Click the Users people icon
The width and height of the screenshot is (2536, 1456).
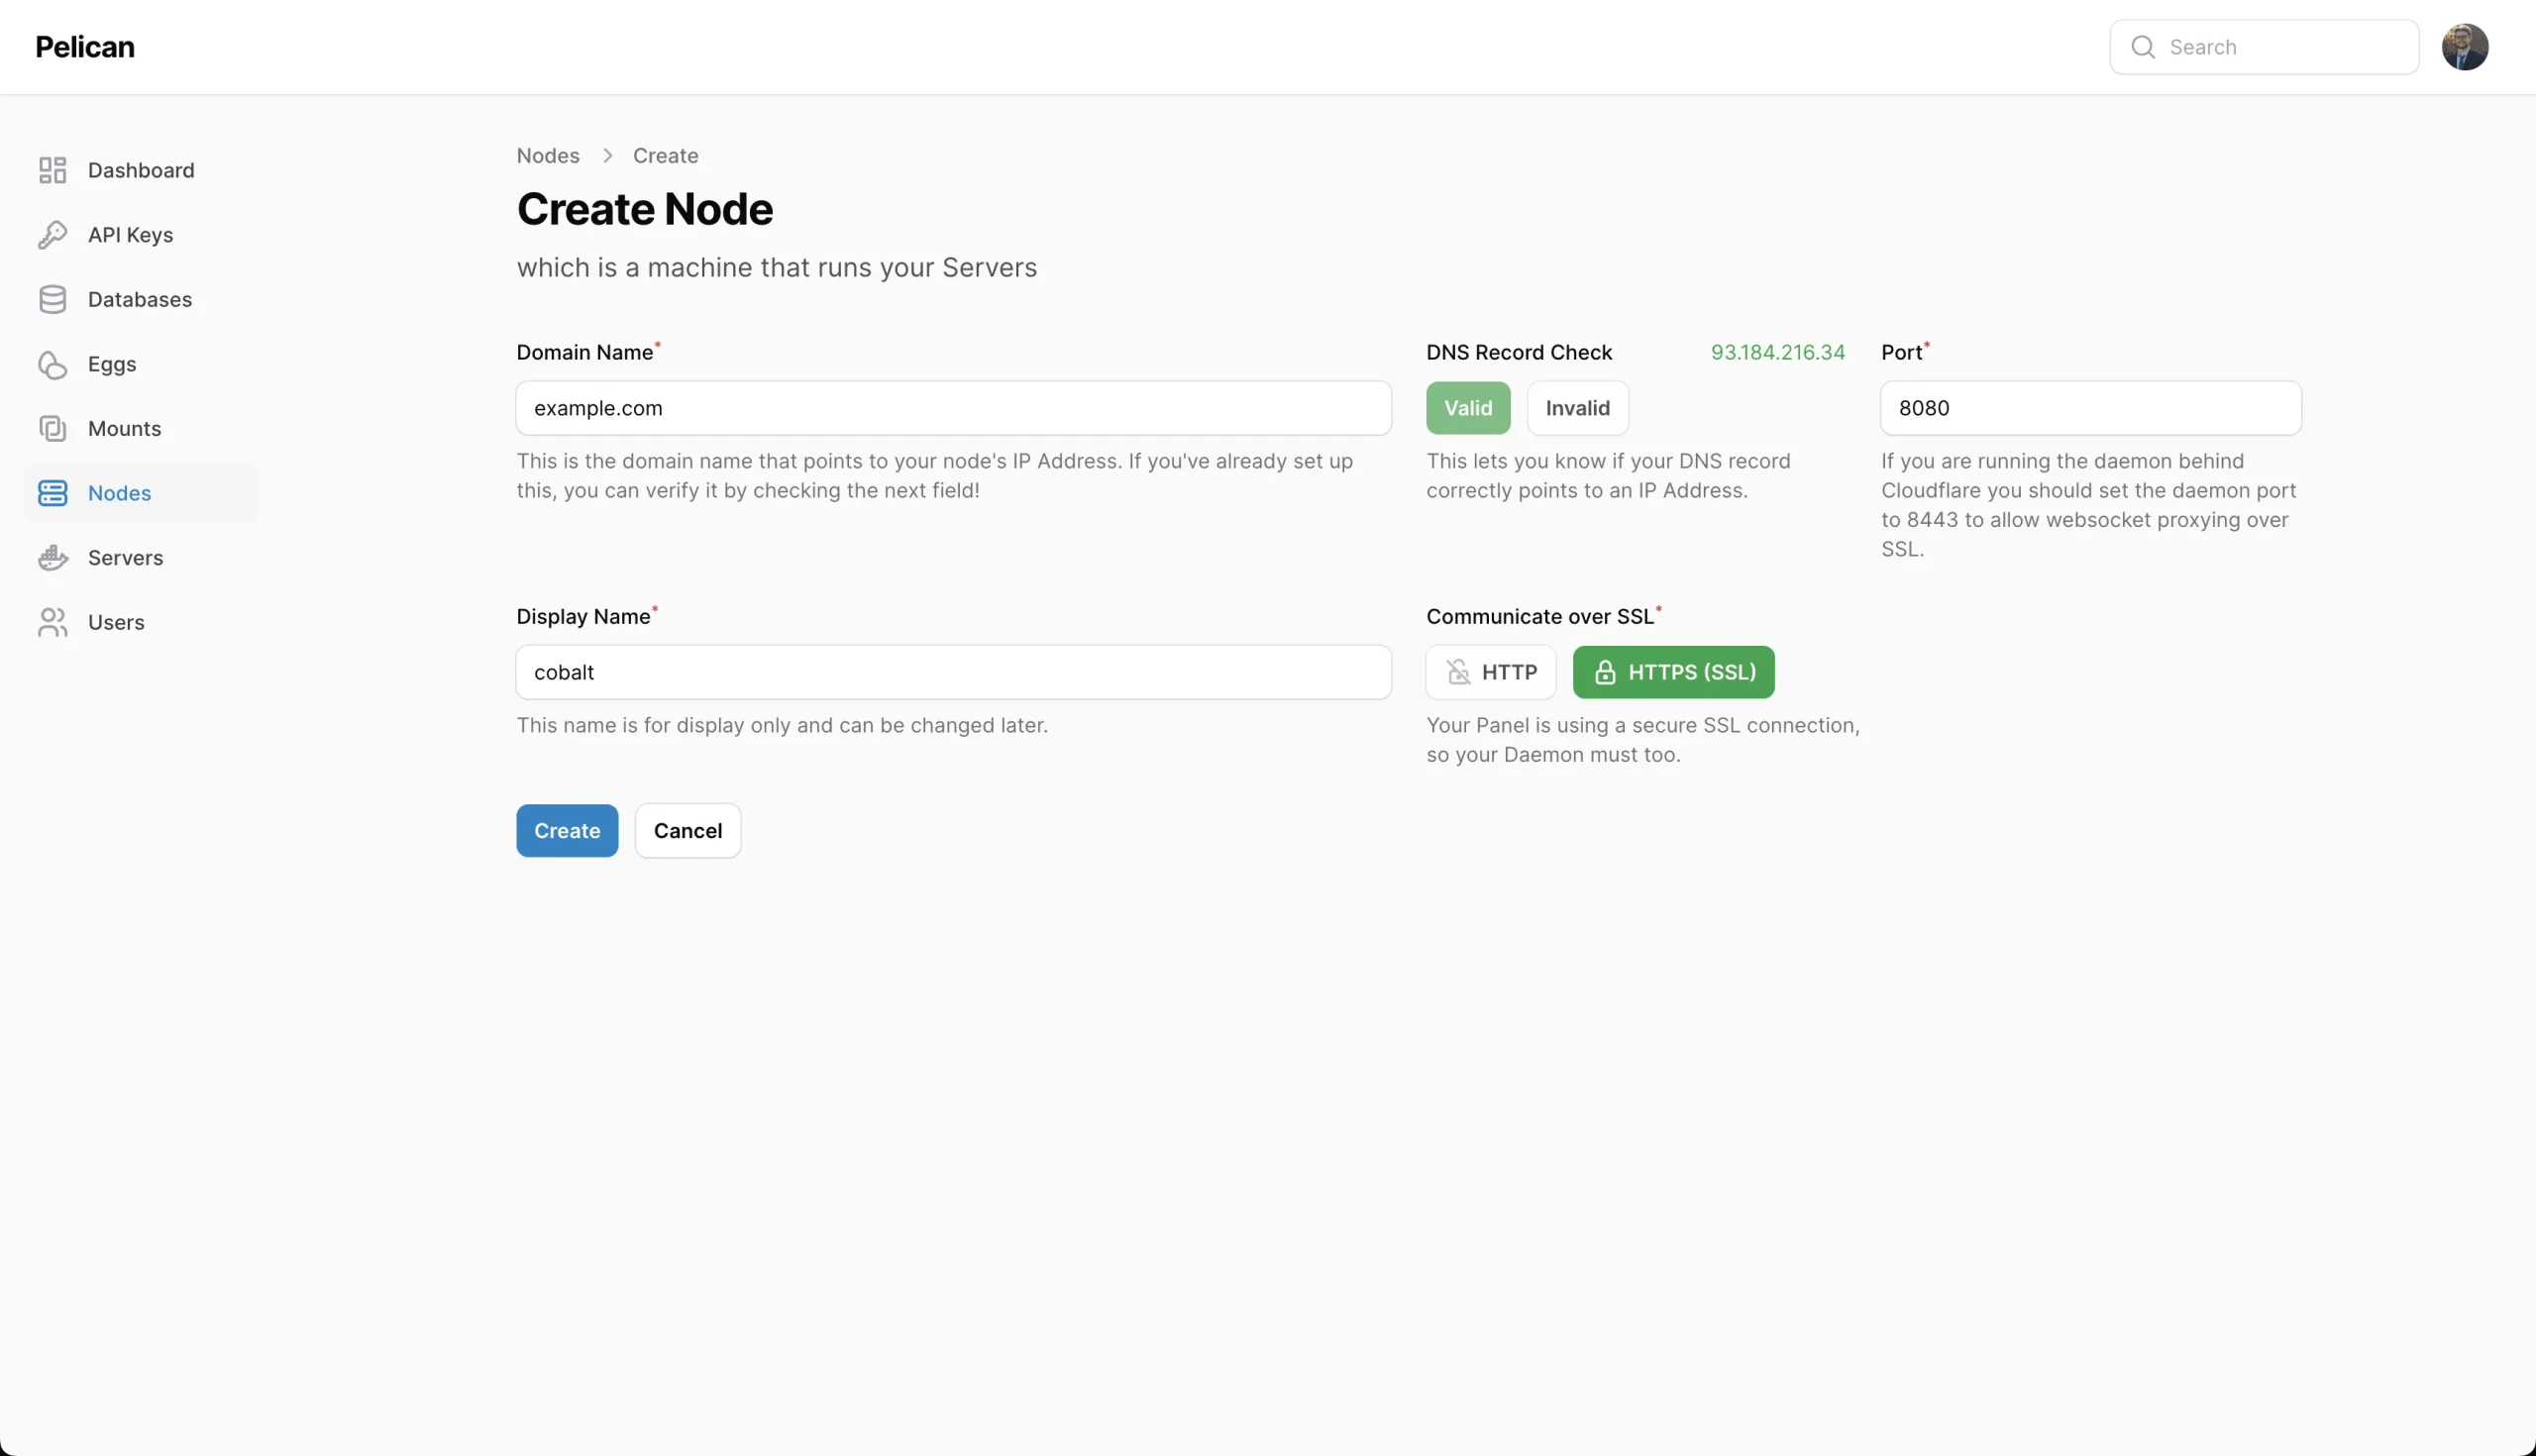tap(52, 622)
